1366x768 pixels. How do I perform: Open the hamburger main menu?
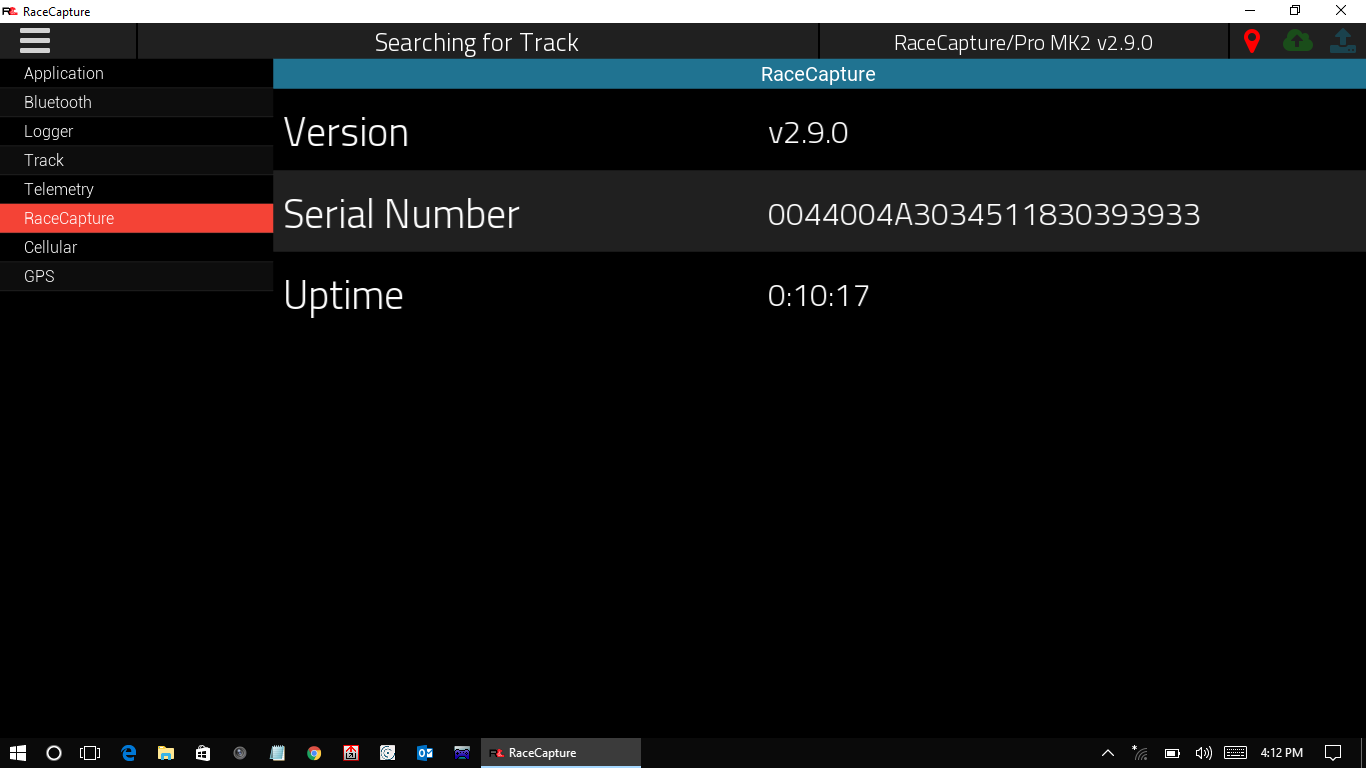click(35, 41)
